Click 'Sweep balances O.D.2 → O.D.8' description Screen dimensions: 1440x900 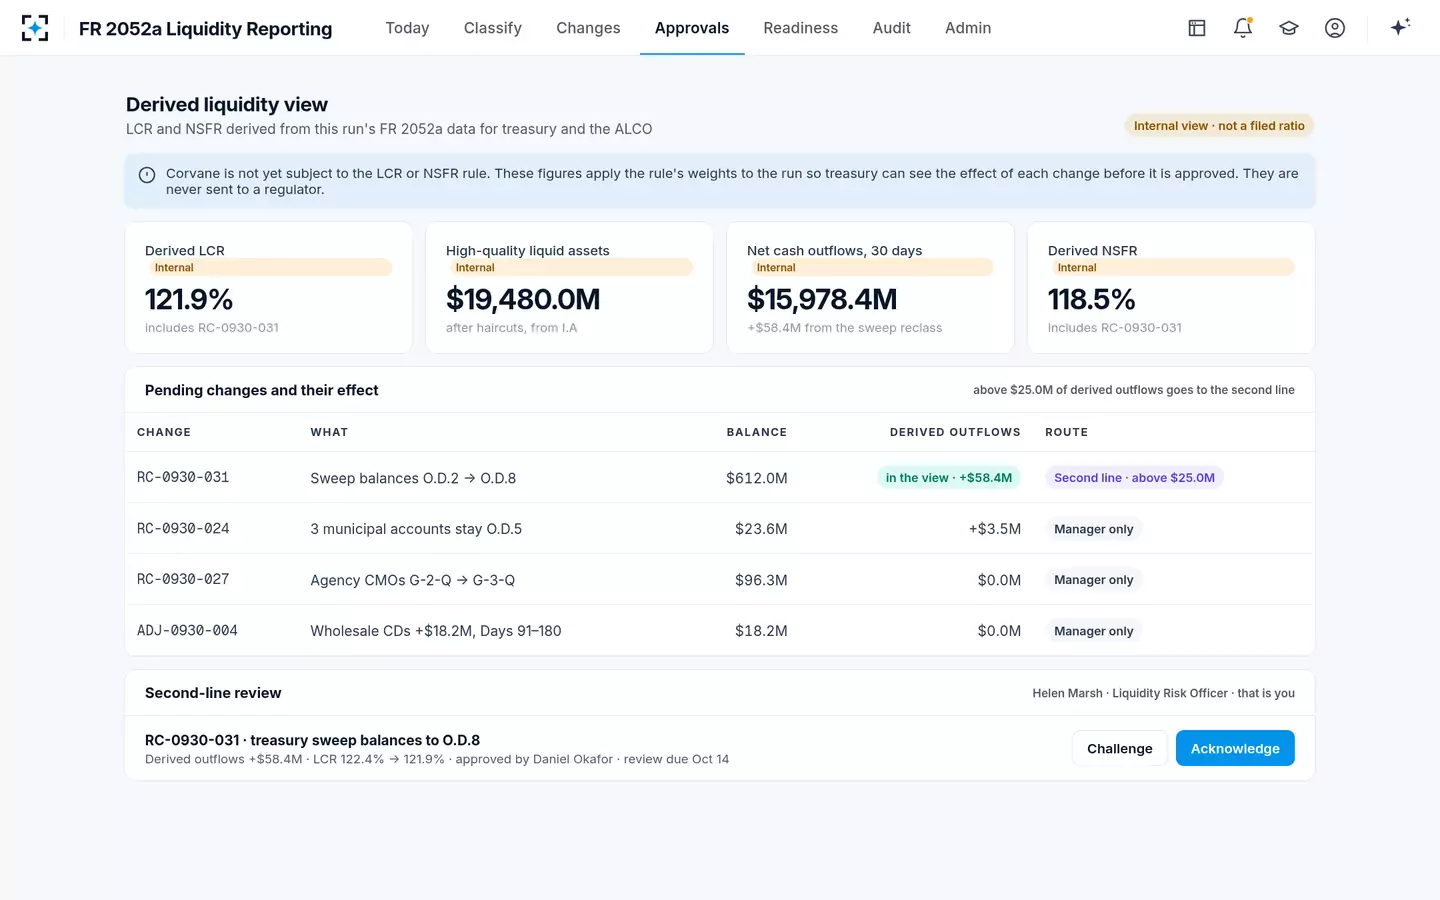tap(413, 478)
